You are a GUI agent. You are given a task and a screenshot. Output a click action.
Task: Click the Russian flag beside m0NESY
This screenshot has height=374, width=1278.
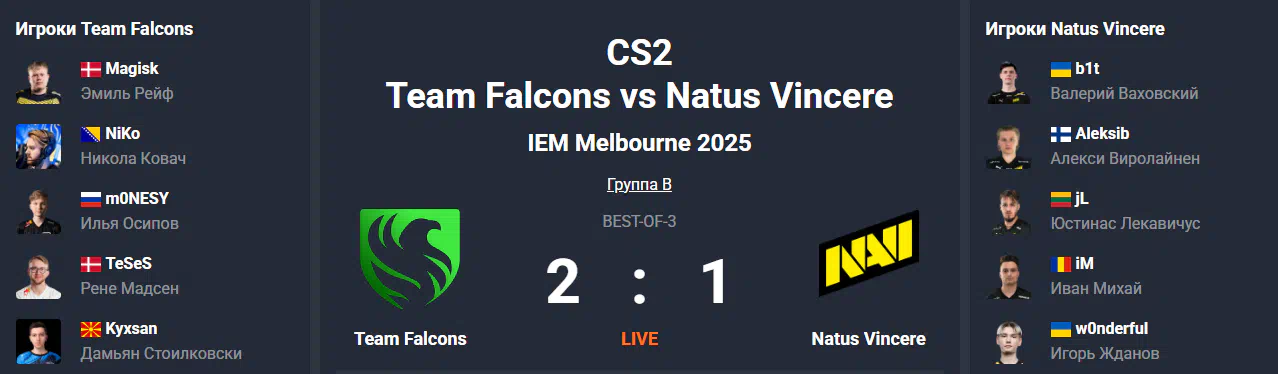point(91,199)
